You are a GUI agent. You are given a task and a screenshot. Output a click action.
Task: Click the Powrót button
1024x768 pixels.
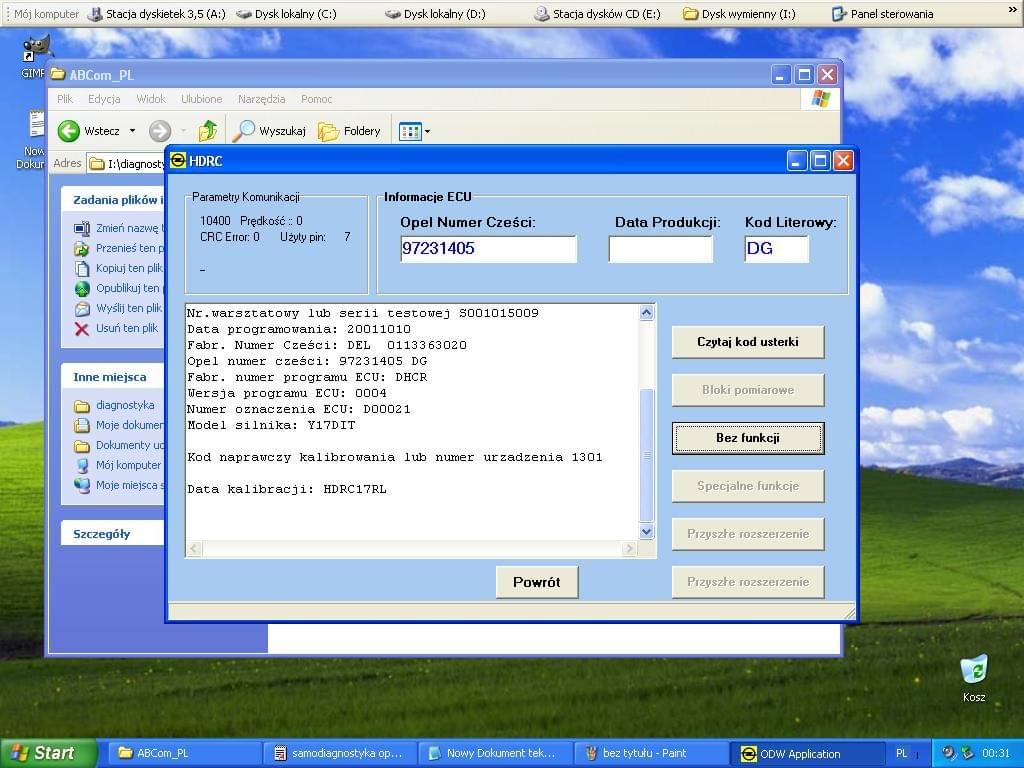pyautogui.click(x=537, y=582)
